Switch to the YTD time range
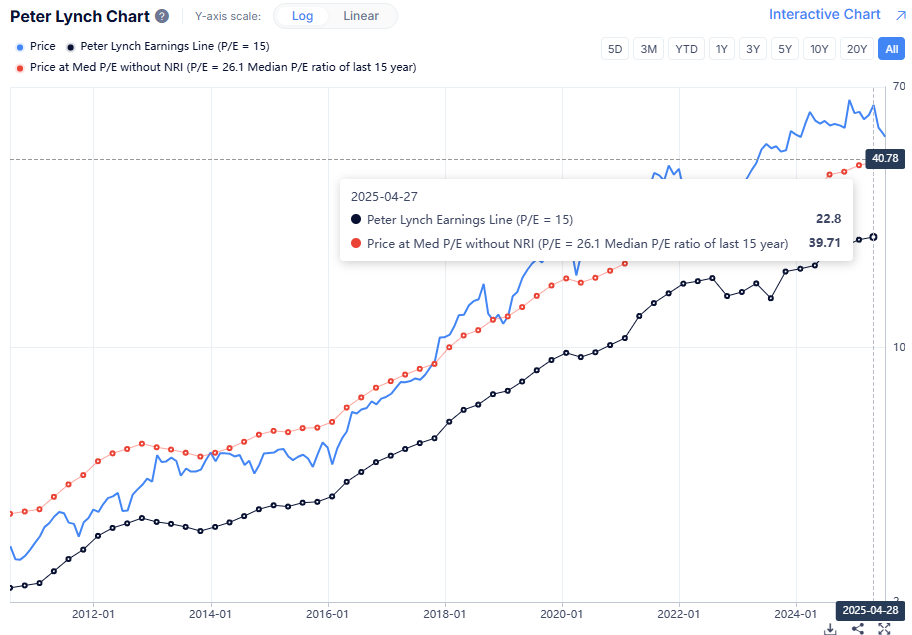Image resolution: width=912 pixels, height=635 pixels. click(x=686, y=48)
